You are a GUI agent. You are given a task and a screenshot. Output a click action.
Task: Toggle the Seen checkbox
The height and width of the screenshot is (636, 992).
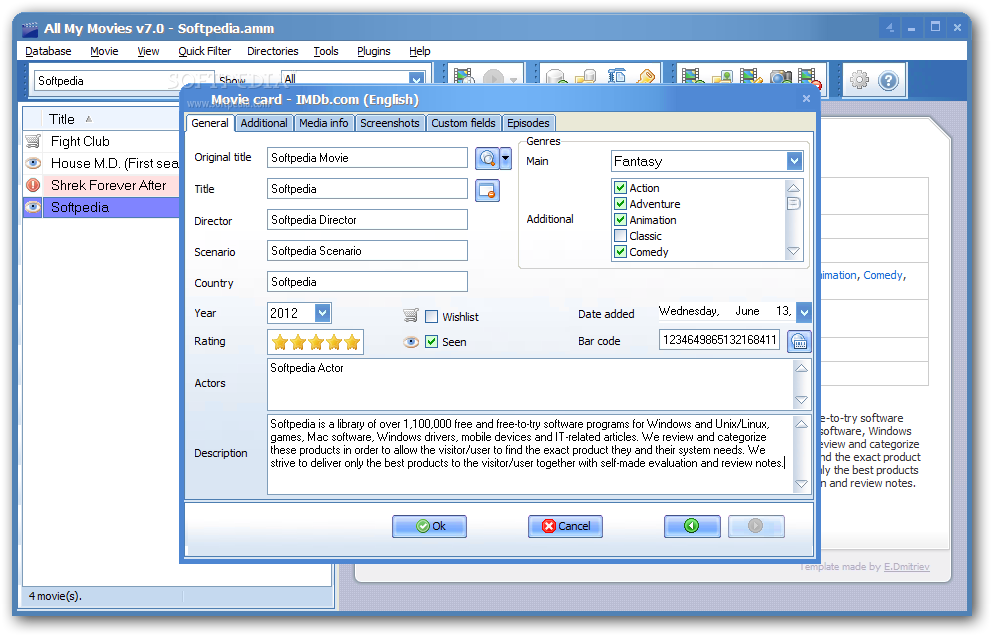coord(431,342)
